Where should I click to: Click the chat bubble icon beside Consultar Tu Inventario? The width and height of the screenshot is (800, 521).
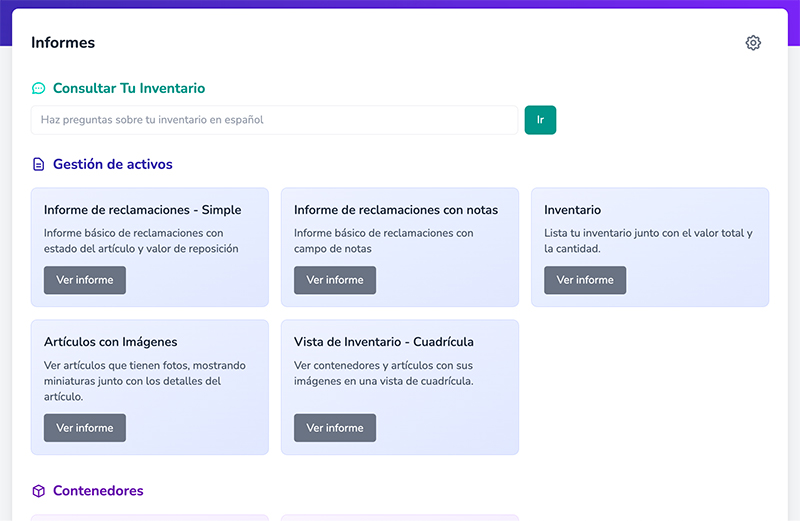[x=38, y=88]
